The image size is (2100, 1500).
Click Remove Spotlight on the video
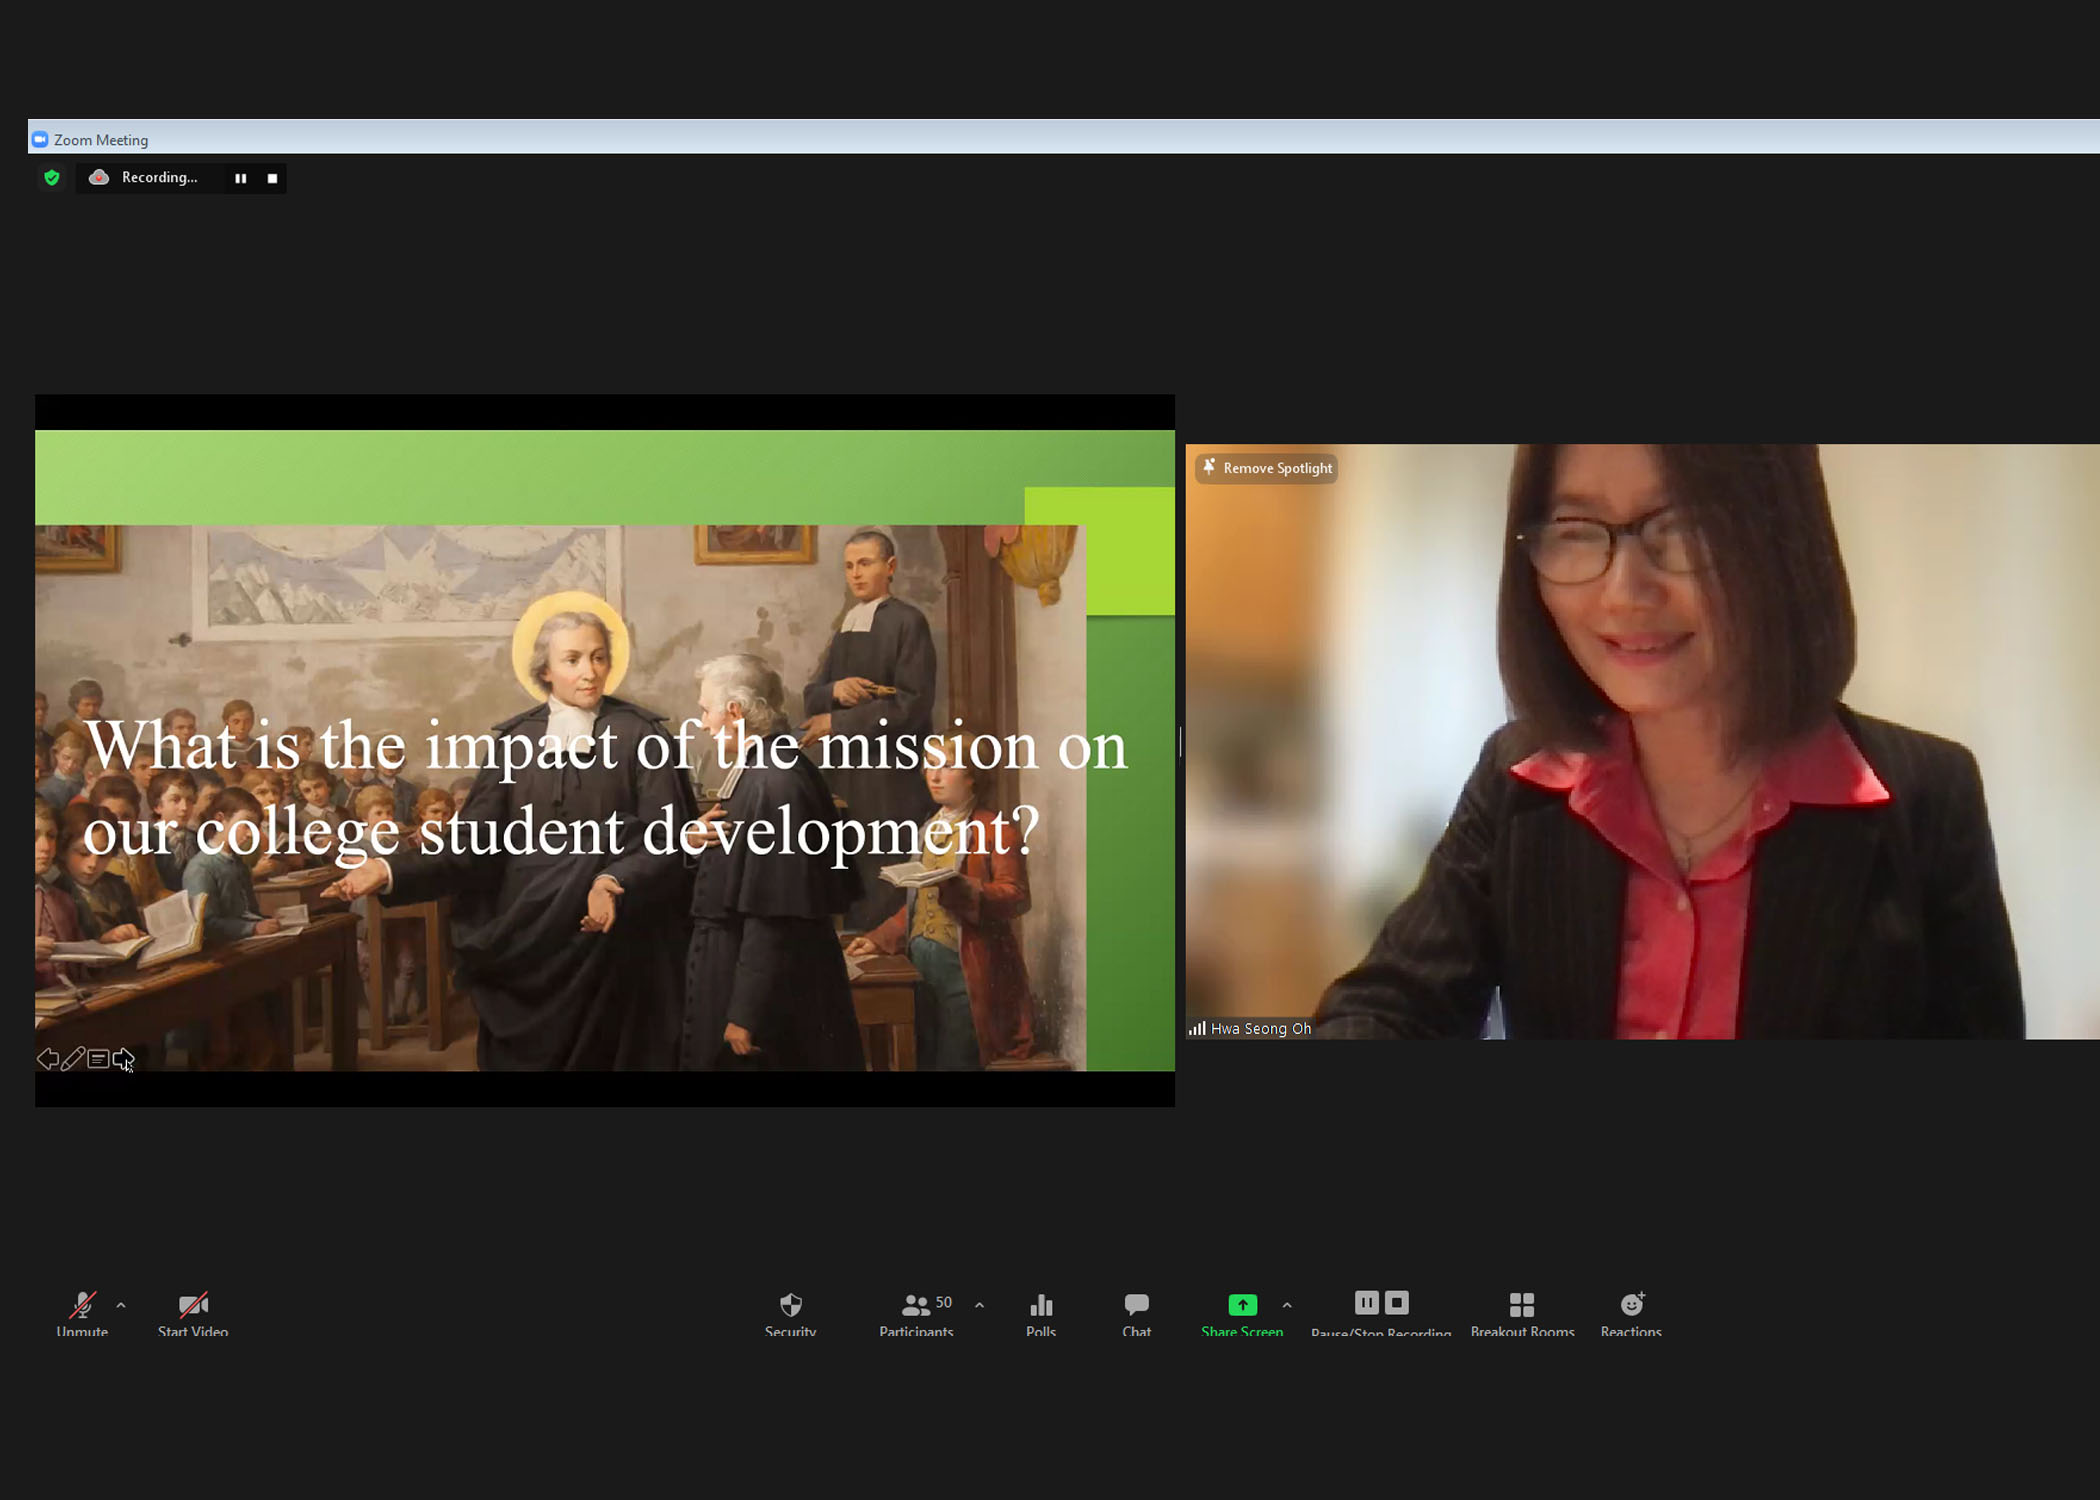point(1267,468)
